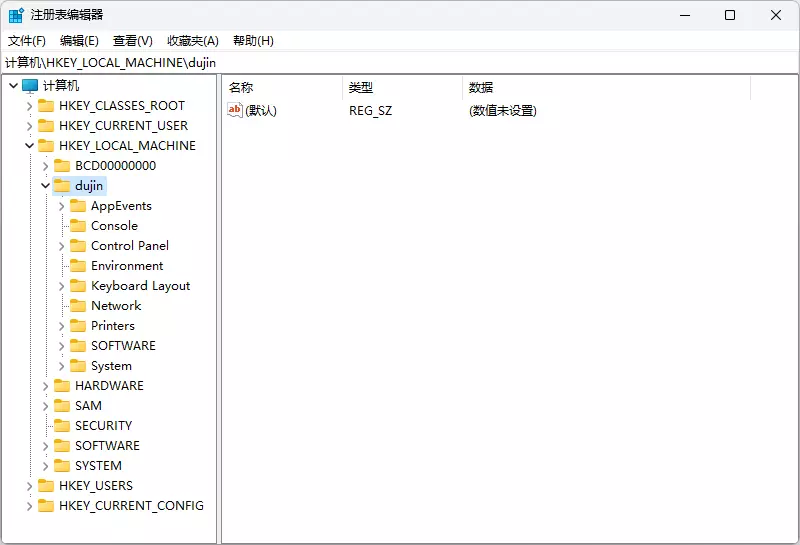Viewport: 800px width, 545px height.
Task: Select the Console tree label
Action: pos(114,226)
